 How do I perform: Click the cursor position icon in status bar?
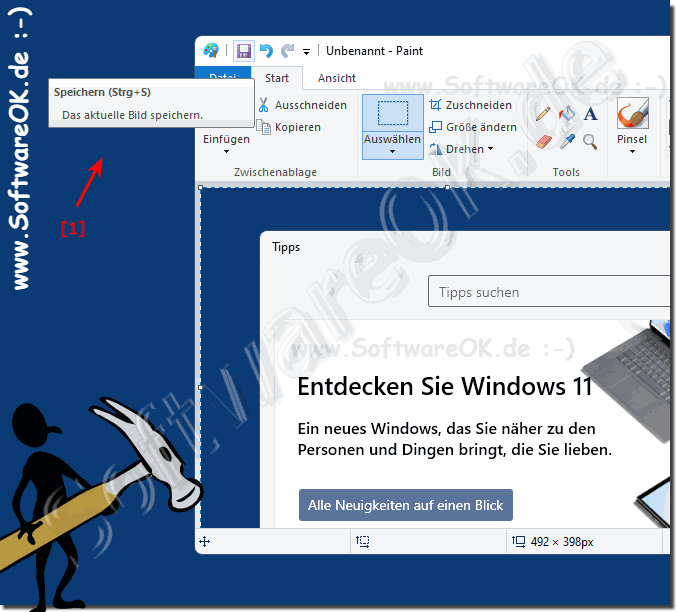(205, 541)
